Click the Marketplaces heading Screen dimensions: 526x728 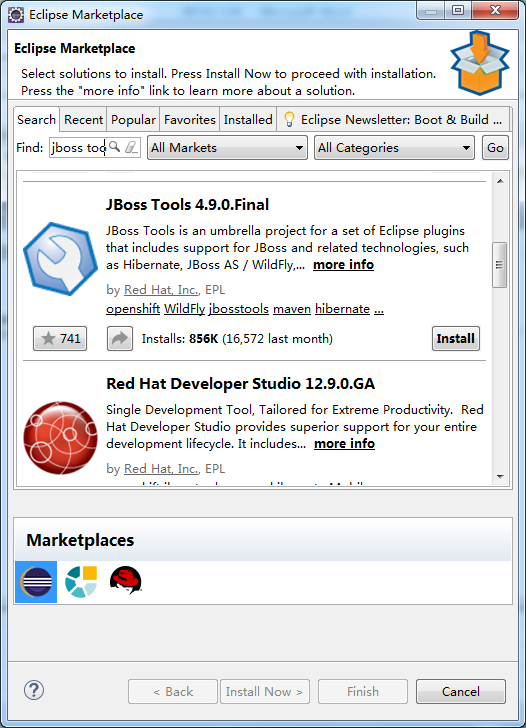80,540
